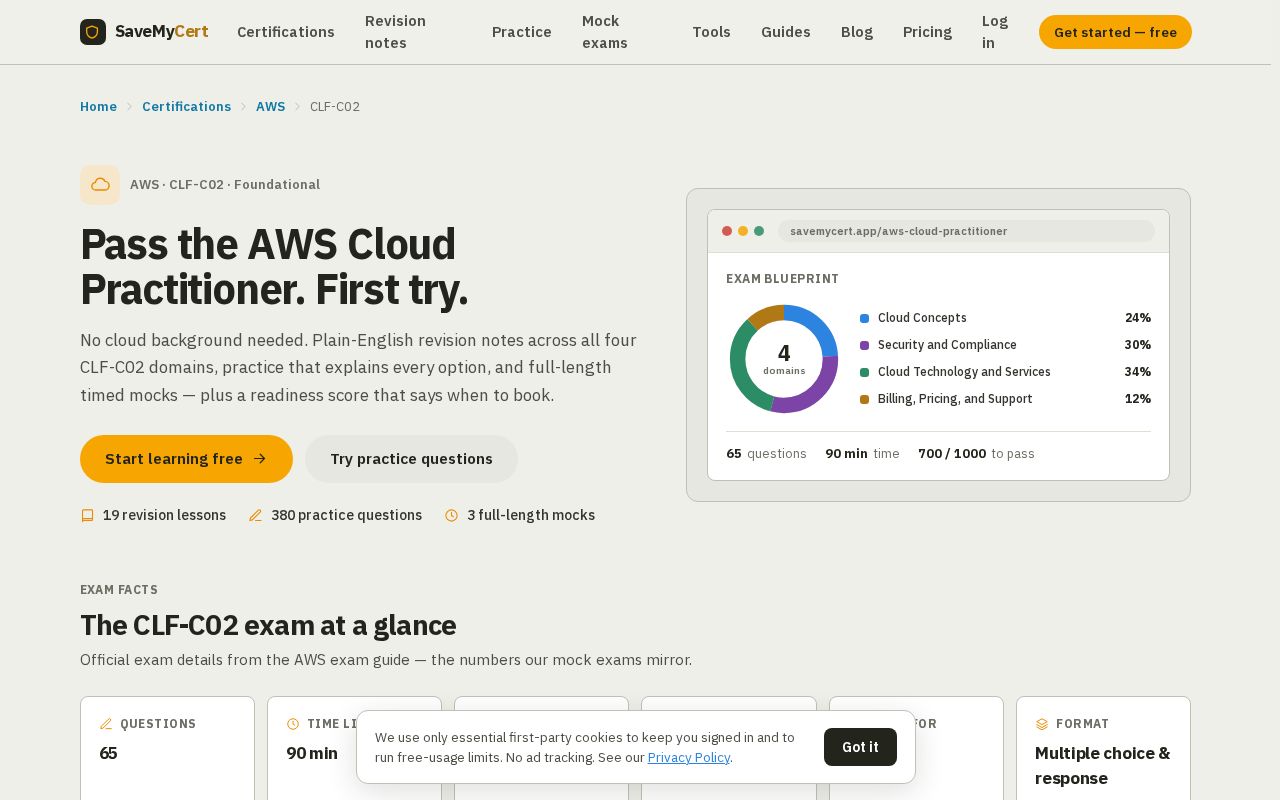Click Try practice questions button
The height and width of the screenshot is (800, 1280).
tap(411, 459)
